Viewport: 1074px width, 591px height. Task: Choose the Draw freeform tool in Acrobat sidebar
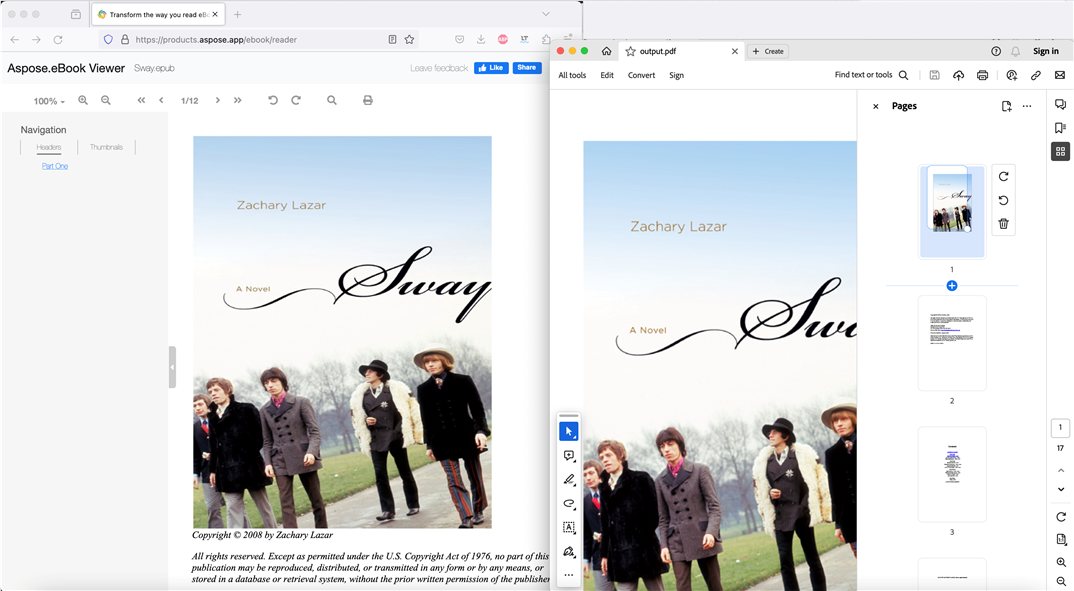point(569,503)
